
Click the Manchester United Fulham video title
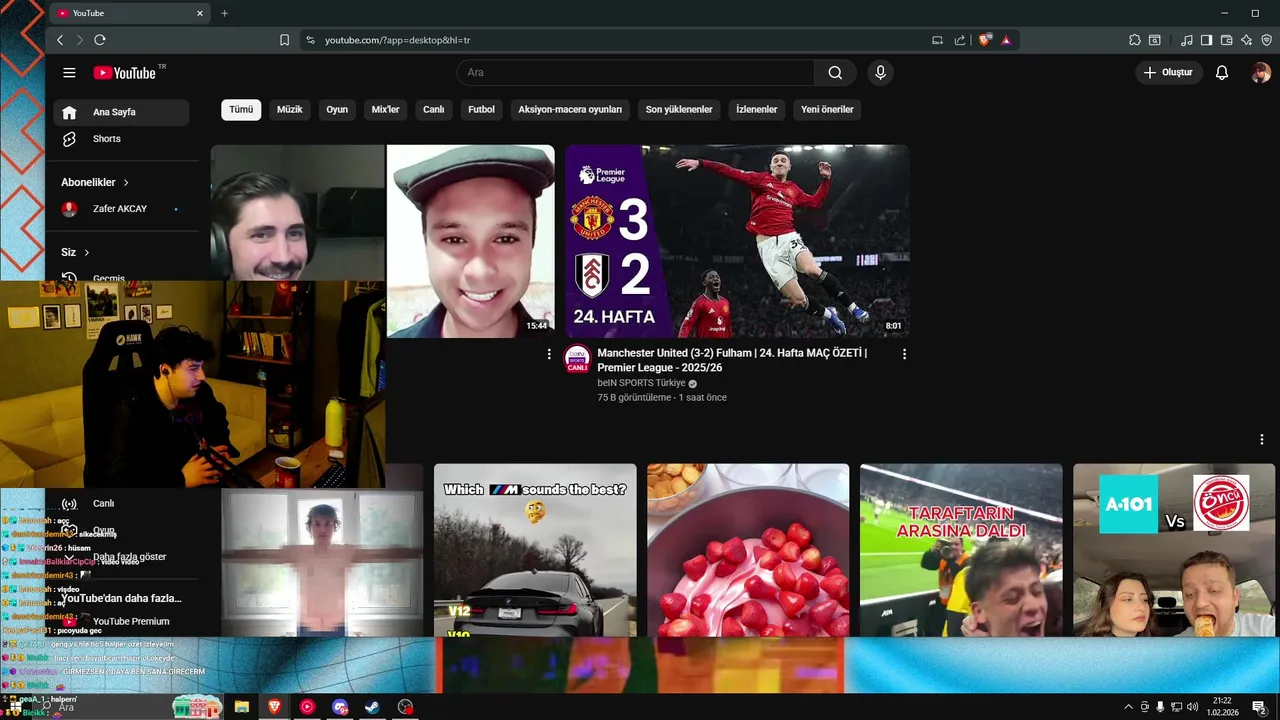click(732, 360)
